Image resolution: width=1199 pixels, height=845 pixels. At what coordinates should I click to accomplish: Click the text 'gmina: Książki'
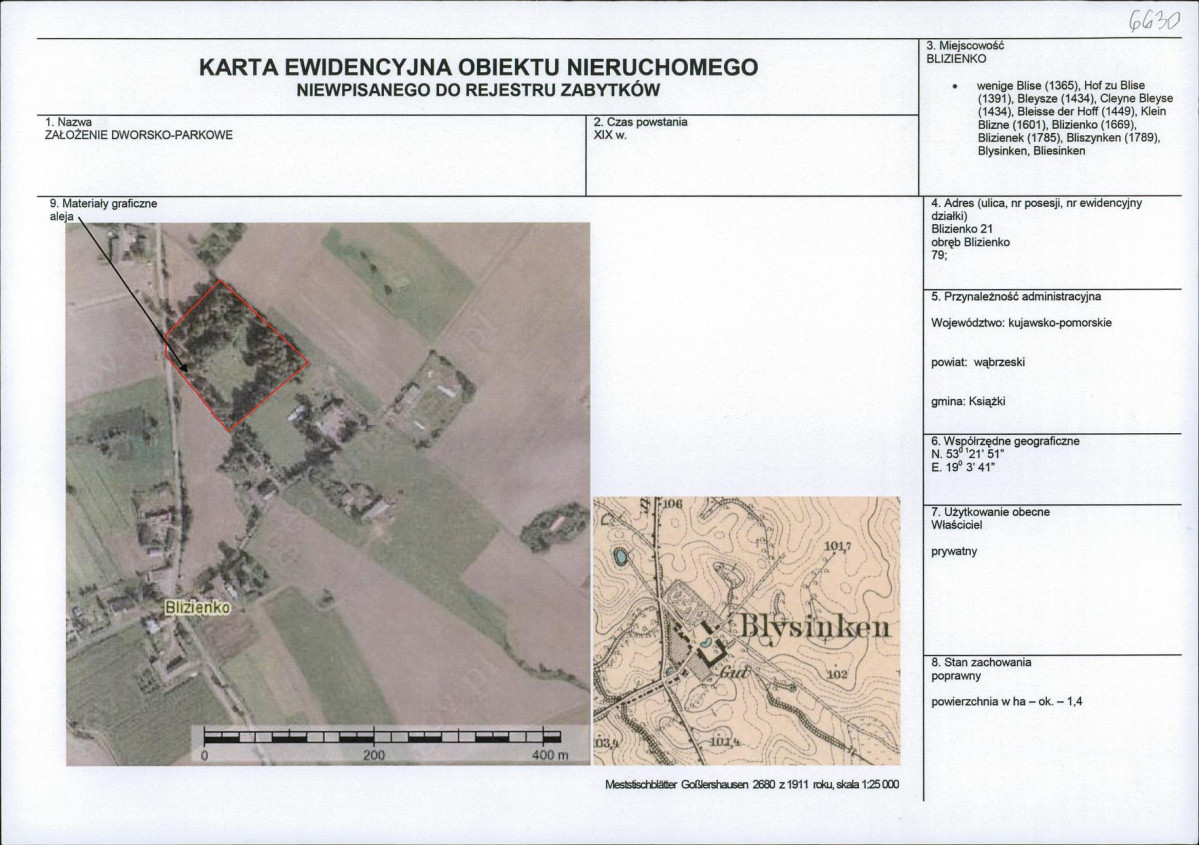(968, 401)
